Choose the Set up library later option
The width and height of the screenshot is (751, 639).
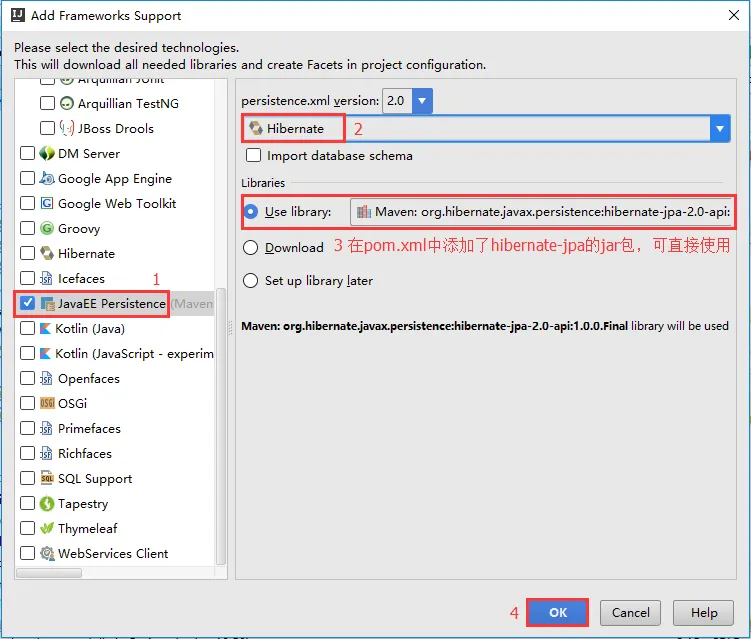250,280
